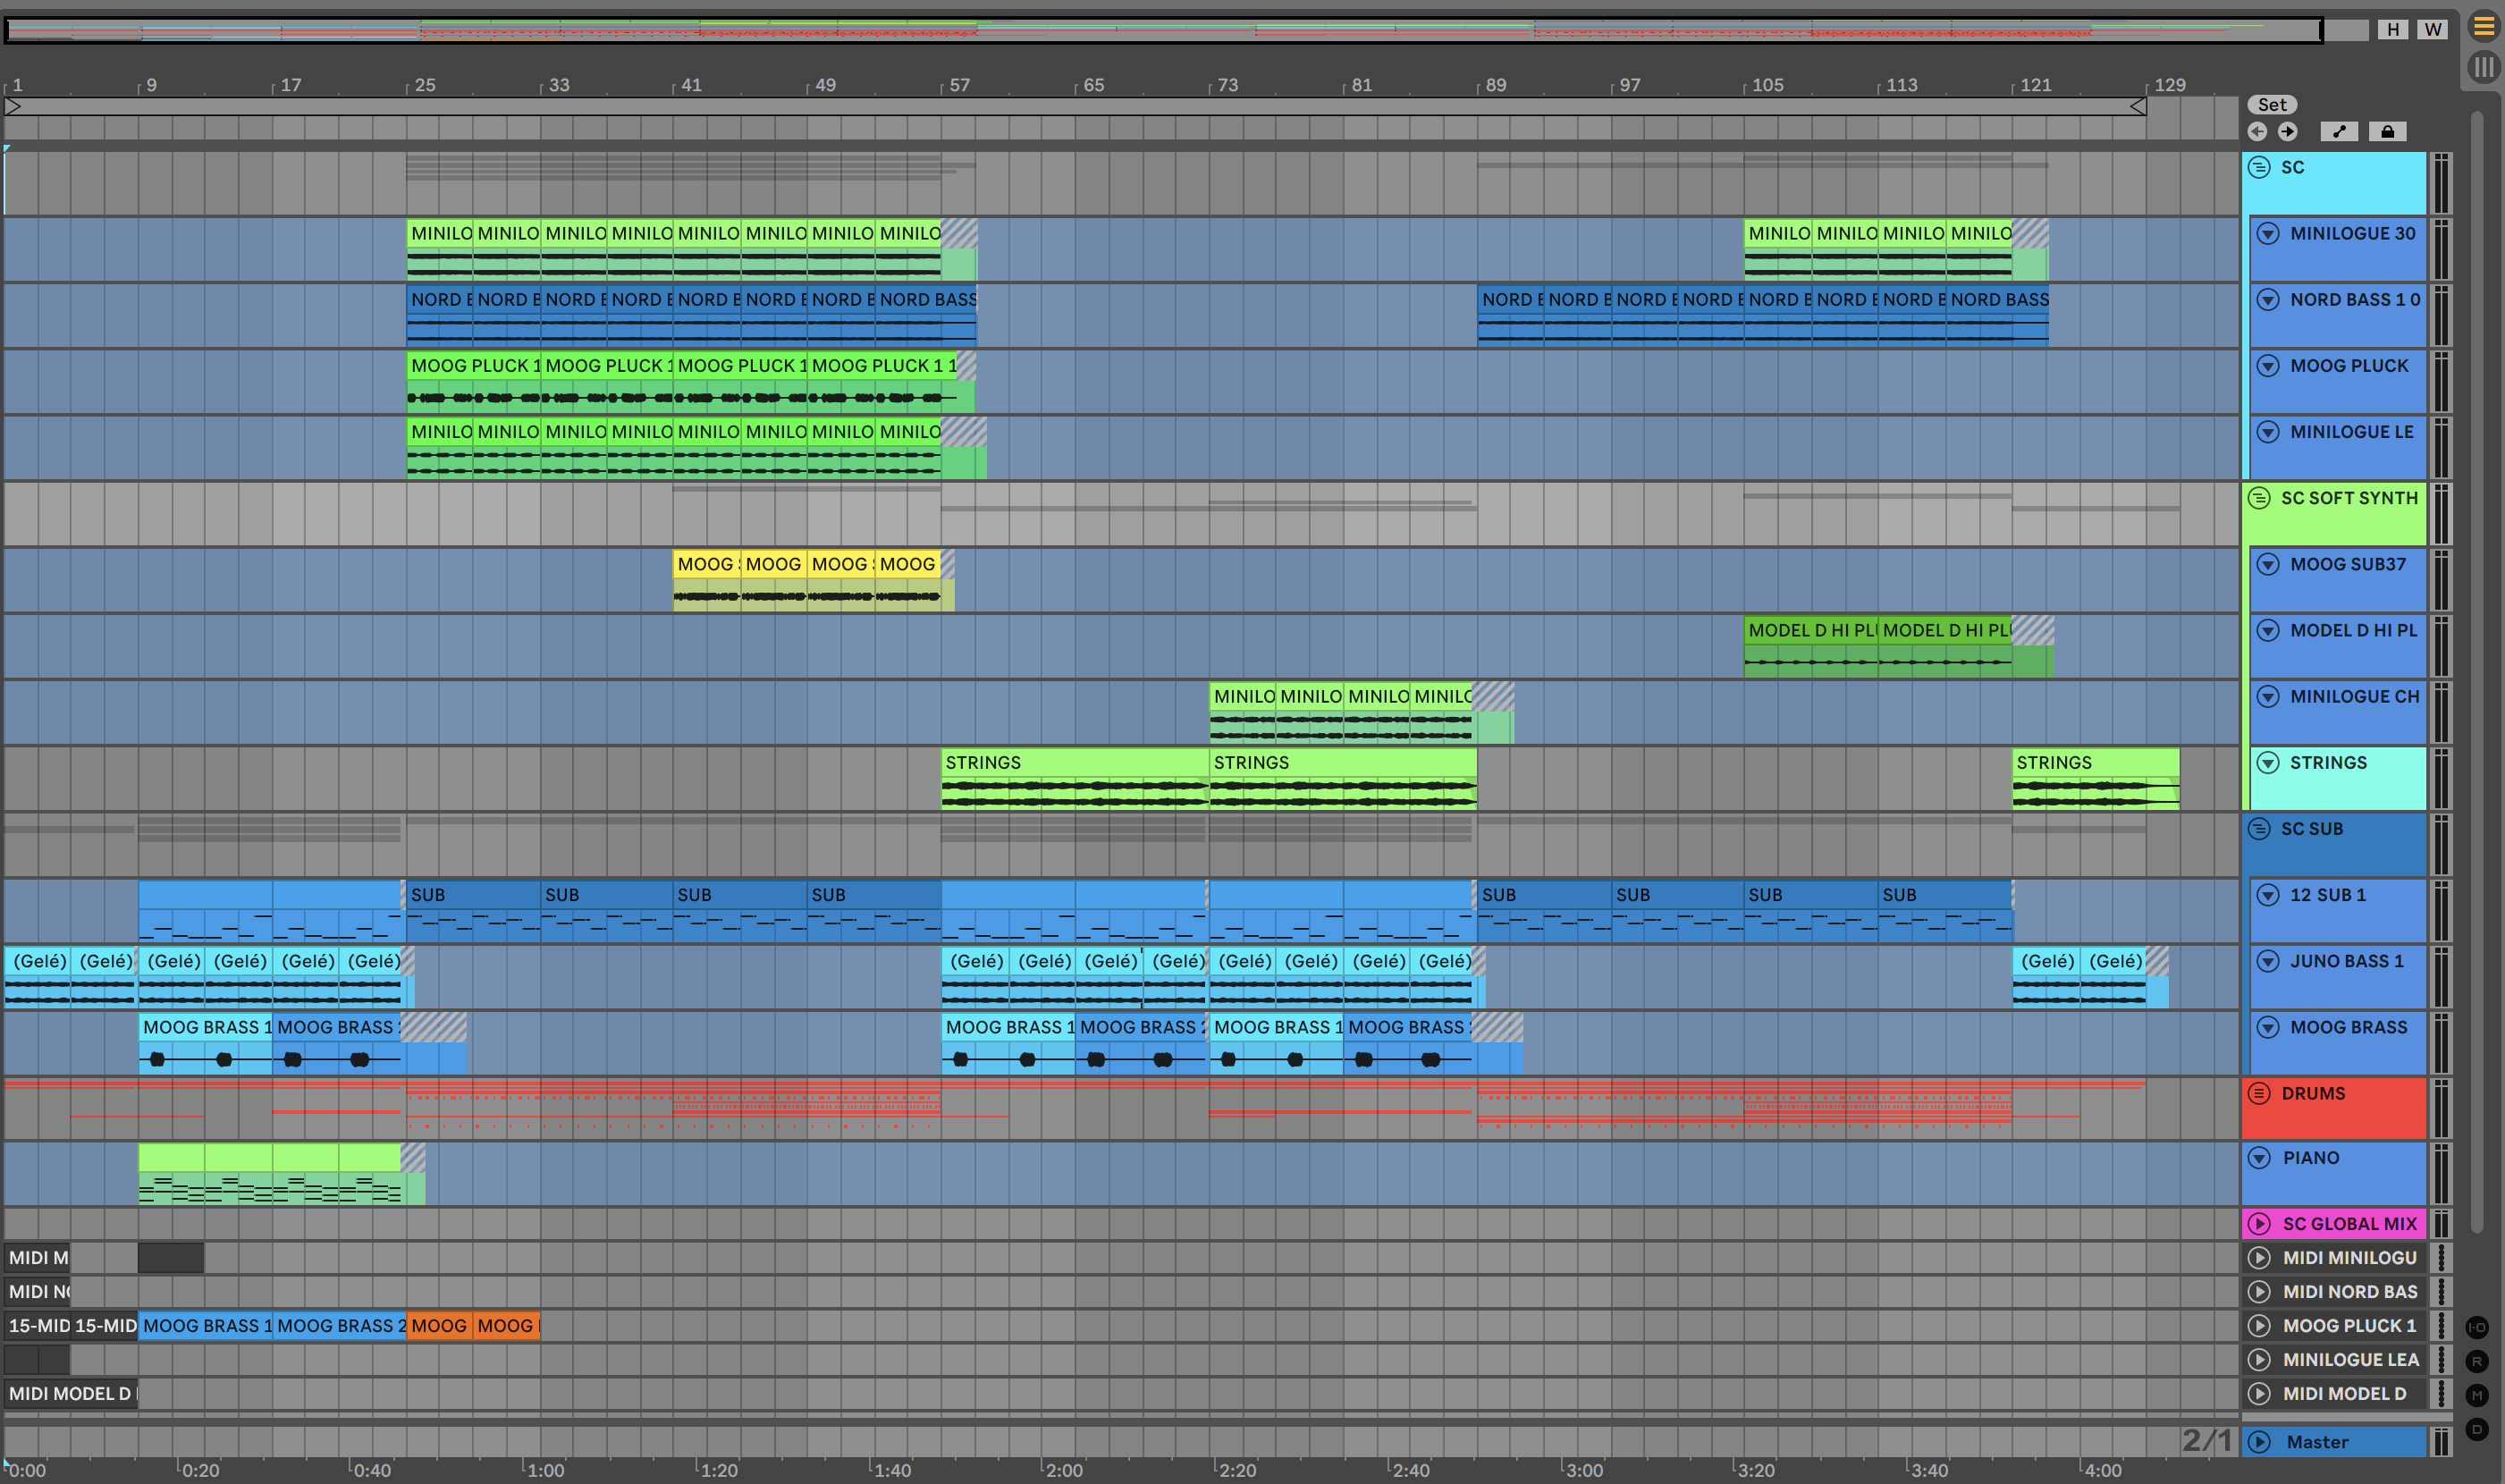Collapse the DRUMS group track

click(2259, 1094)
